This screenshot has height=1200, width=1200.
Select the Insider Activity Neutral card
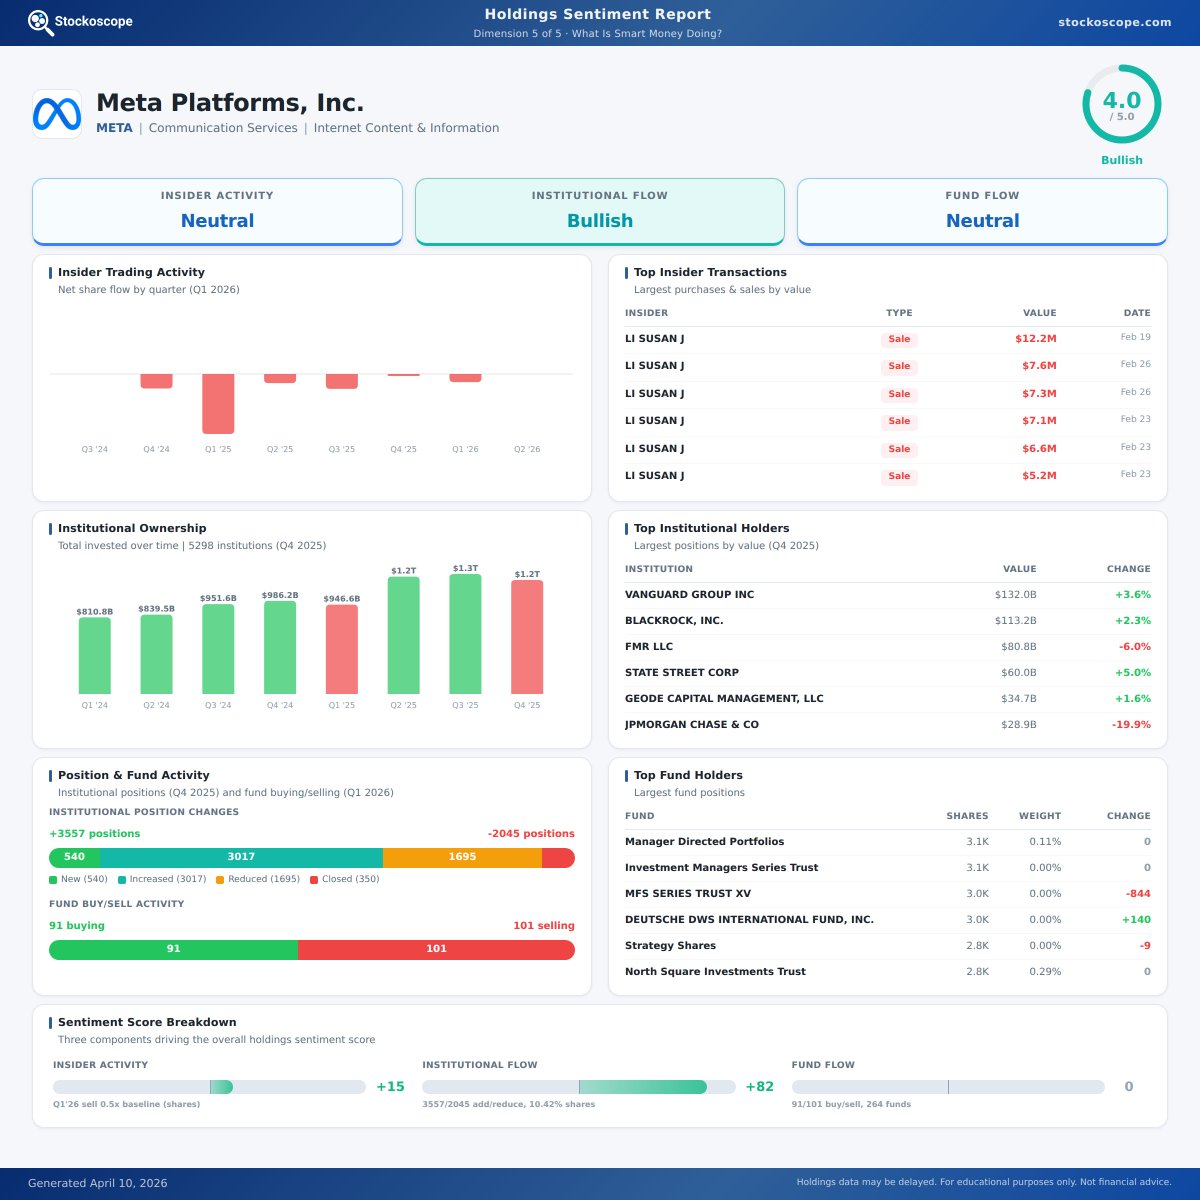tap(217, 211)
